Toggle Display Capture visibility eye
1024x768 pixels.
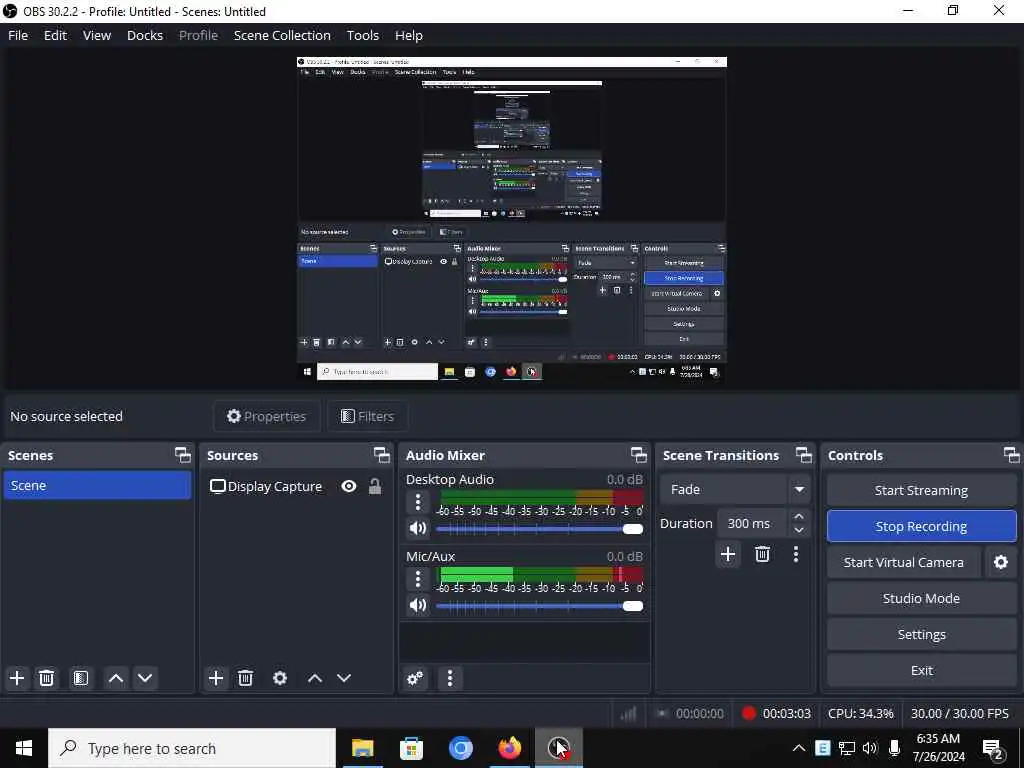pos(349,486)
